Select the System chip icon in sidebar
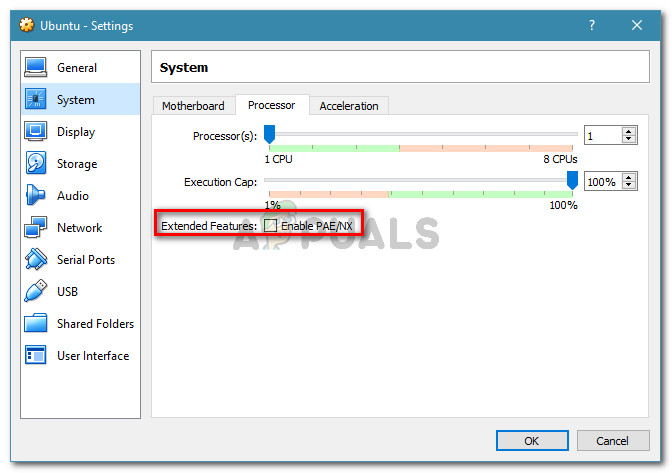Image resolution: width=672 pixels, height=473 pixels. tap(36, 99)
